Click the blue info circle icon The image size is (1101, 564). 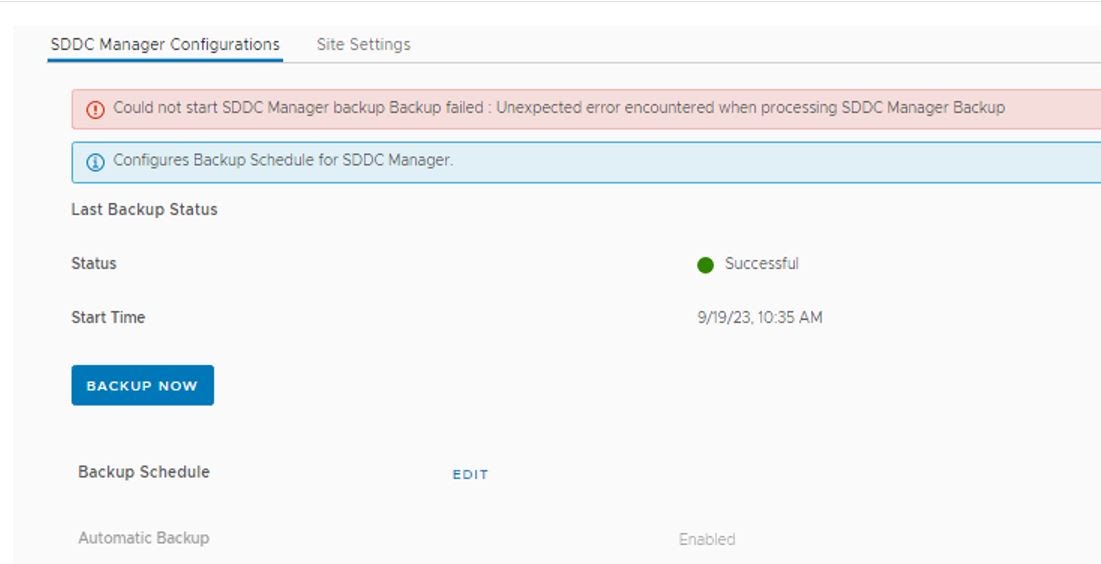(95, 162)
